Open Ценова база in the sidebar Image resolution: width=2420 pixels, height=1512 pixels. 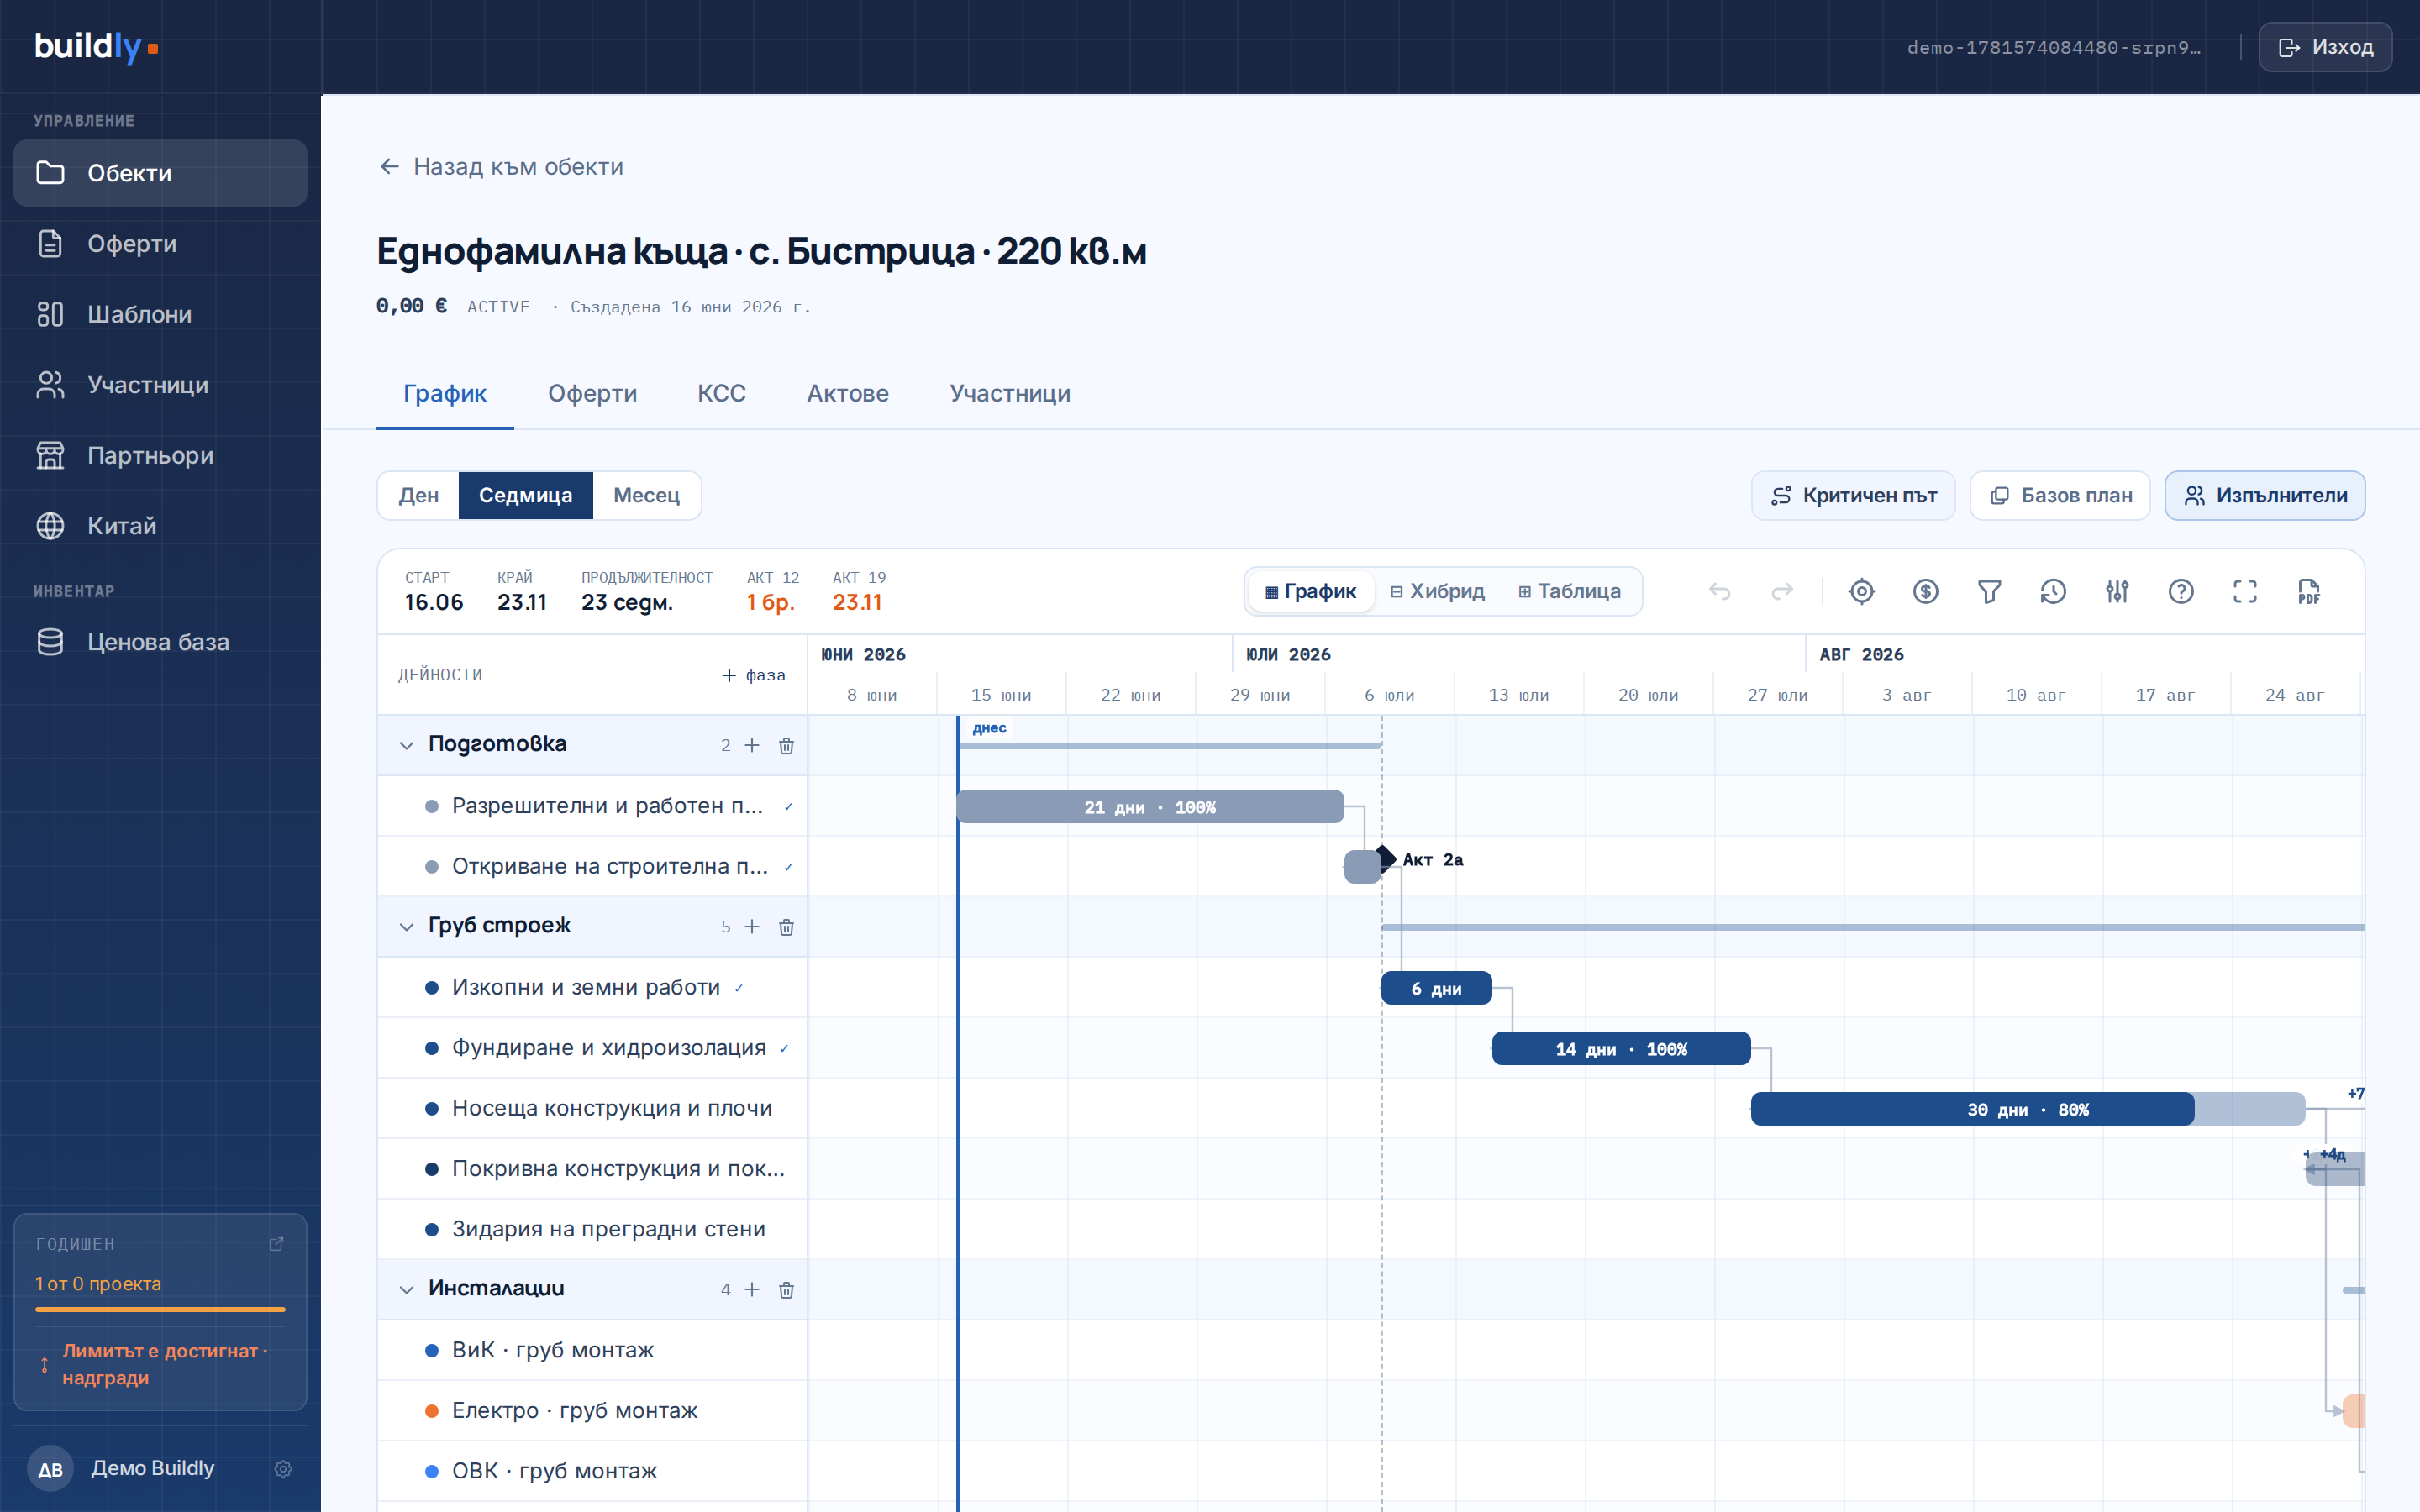(160, 642)
